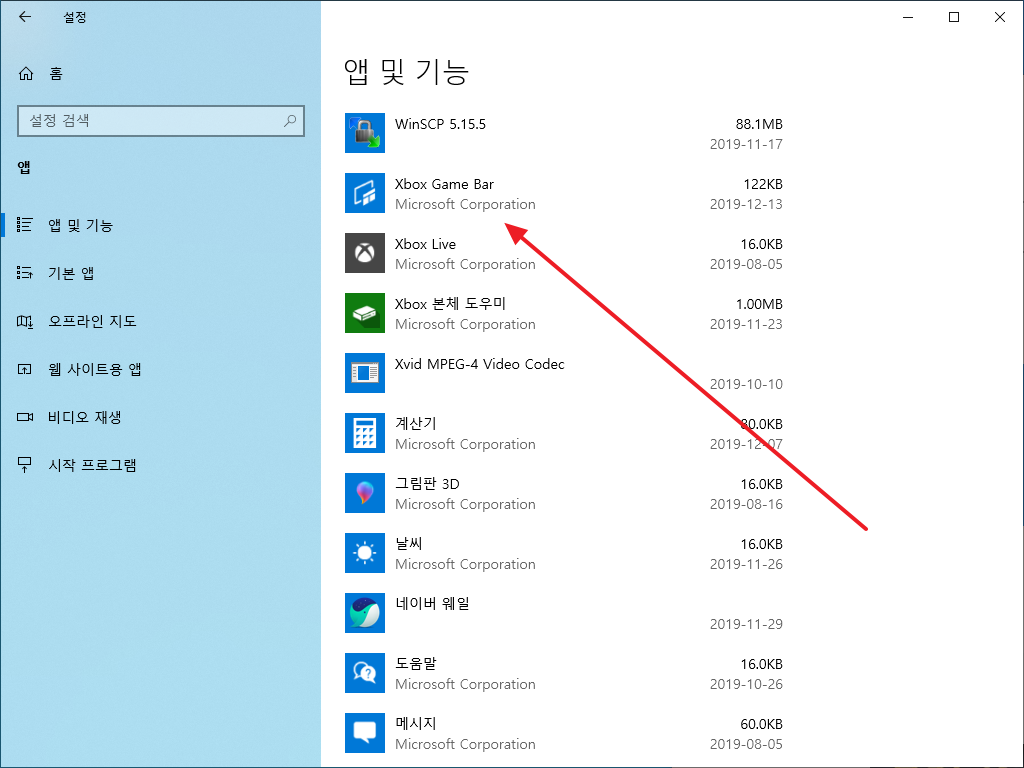Select the 그림판 3D app name
The height and width of the screenshot is (768, 1024).
click(x=427, y=484)
